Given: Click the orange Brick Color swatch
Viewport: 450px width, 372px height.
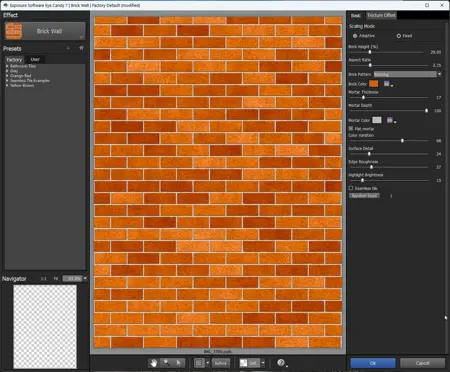Looking at the screenshot, I should [x=374, y=84].
